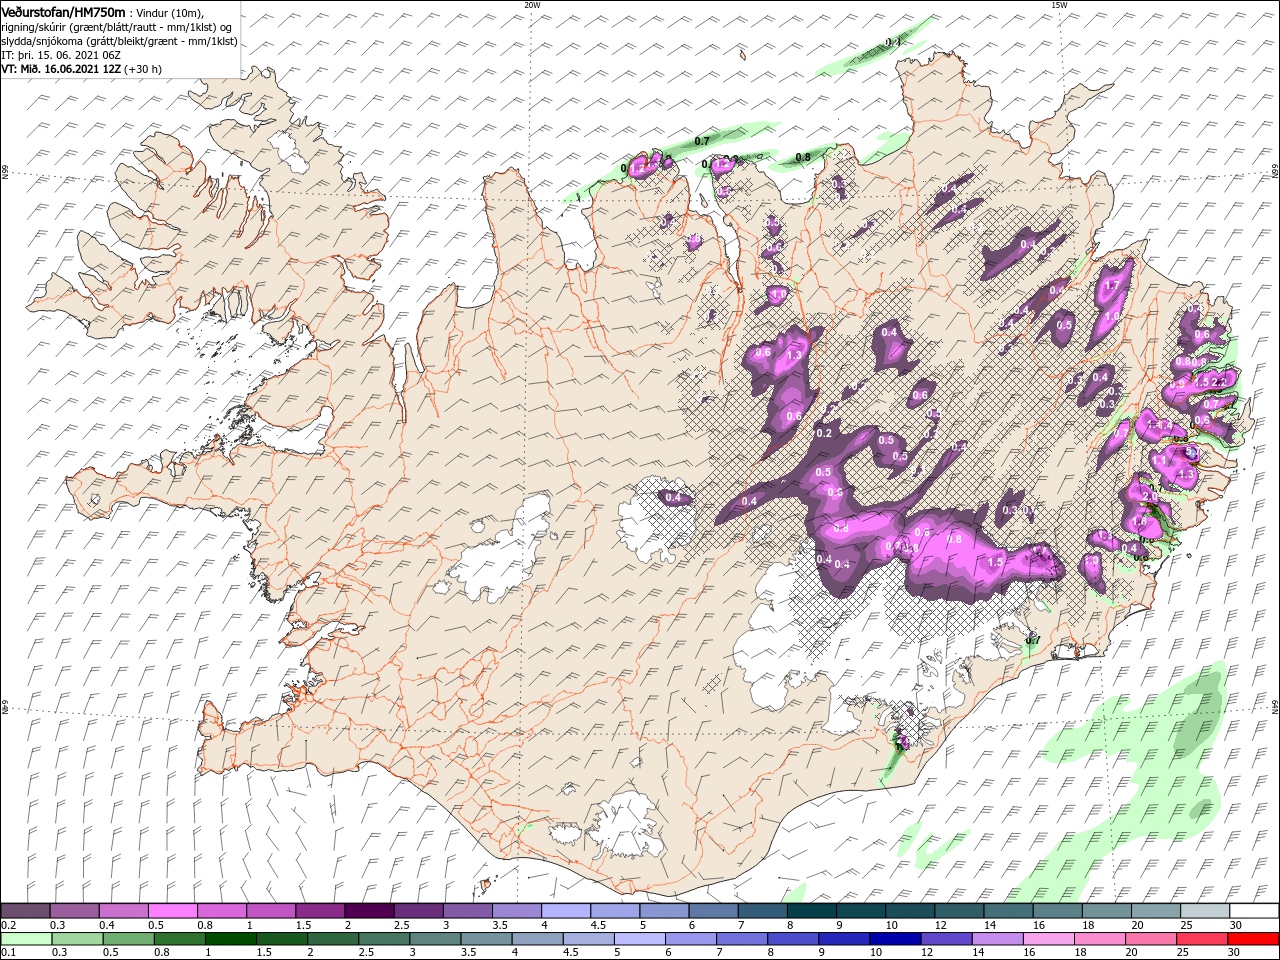Click the rain scale 20–25 rose swatch
Image resolution: width=1280 pixels, height=960 pixels.
click(x=1149, y=939)
